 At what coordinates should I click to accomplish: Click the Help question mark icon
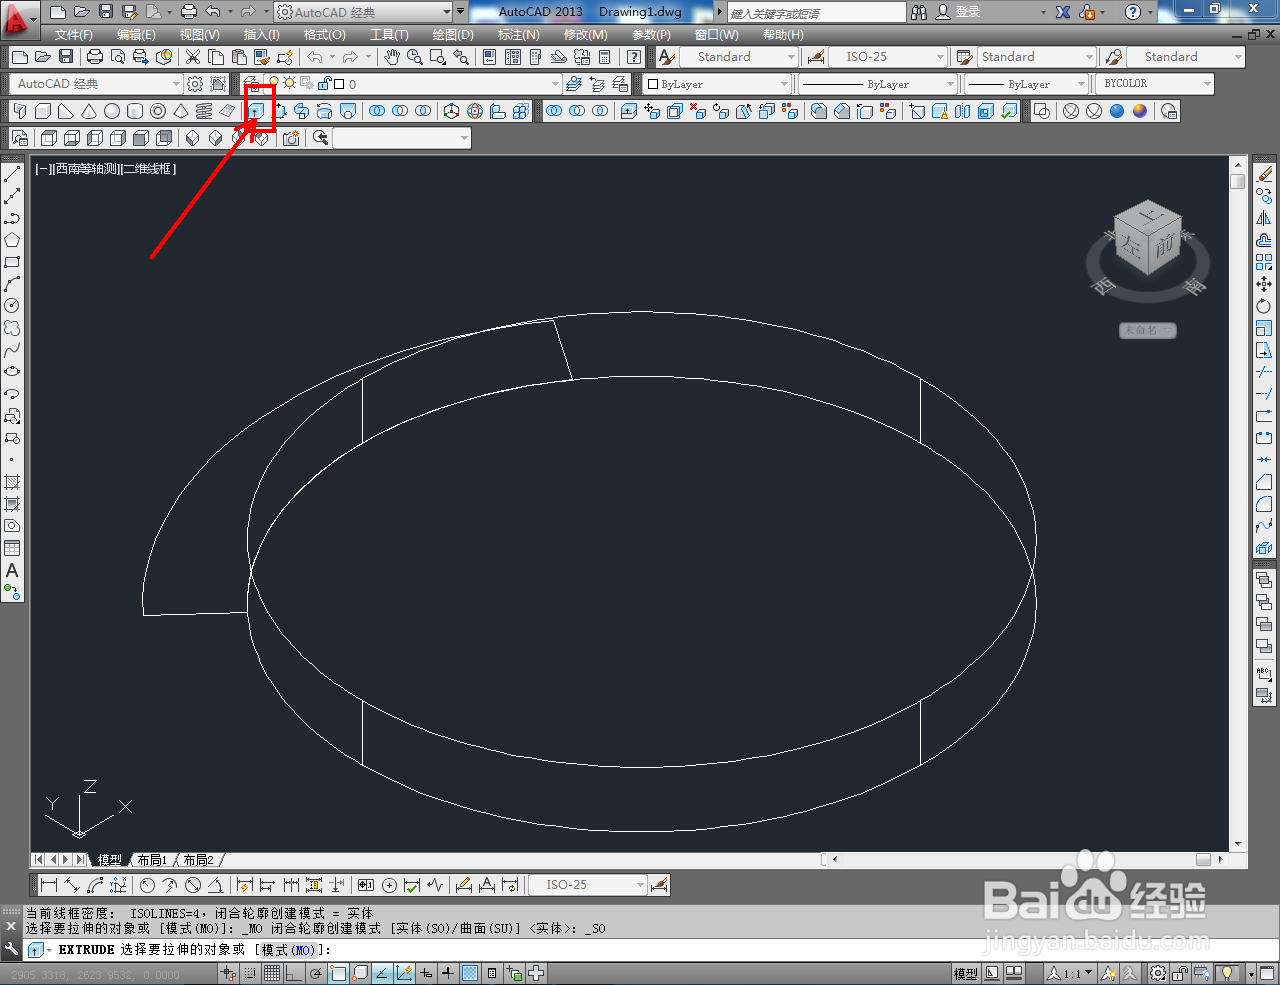(1132, 12)
